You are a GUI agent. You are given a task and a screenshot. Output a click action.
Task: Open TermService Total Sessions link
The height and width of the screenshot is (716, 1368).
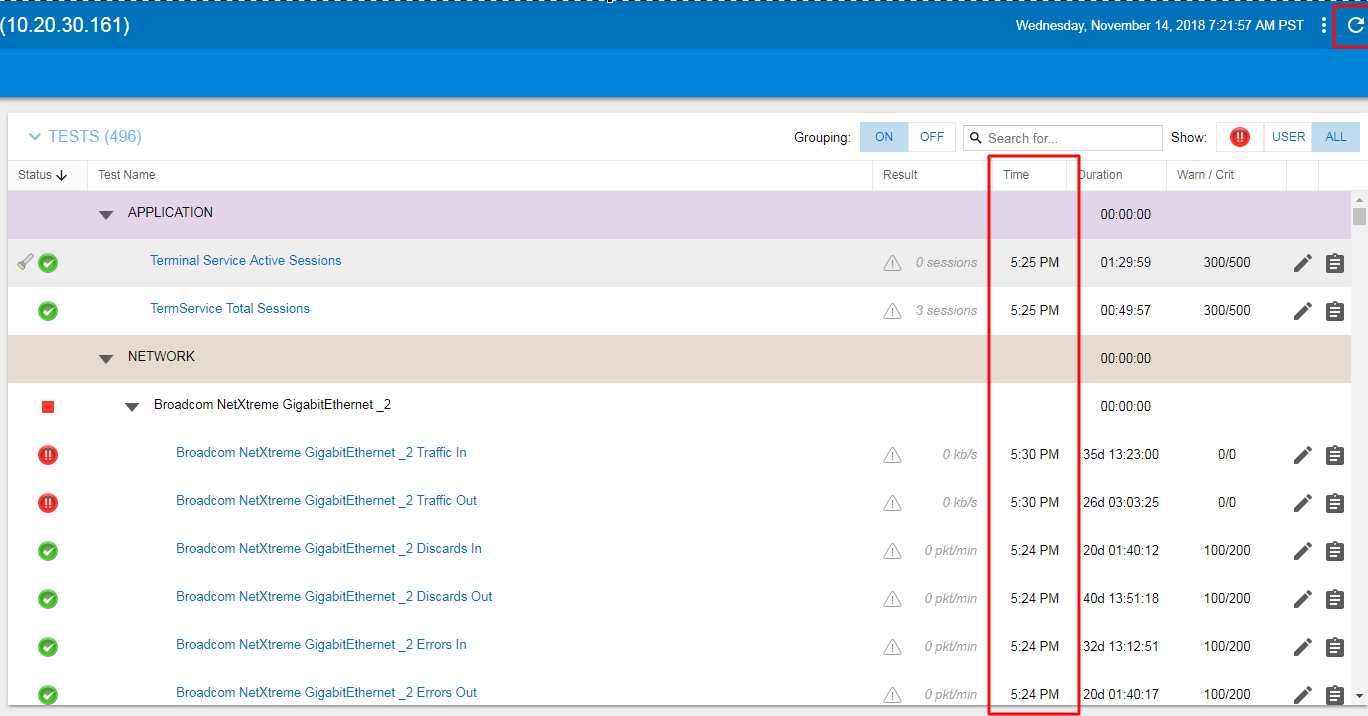coord(230,308)
